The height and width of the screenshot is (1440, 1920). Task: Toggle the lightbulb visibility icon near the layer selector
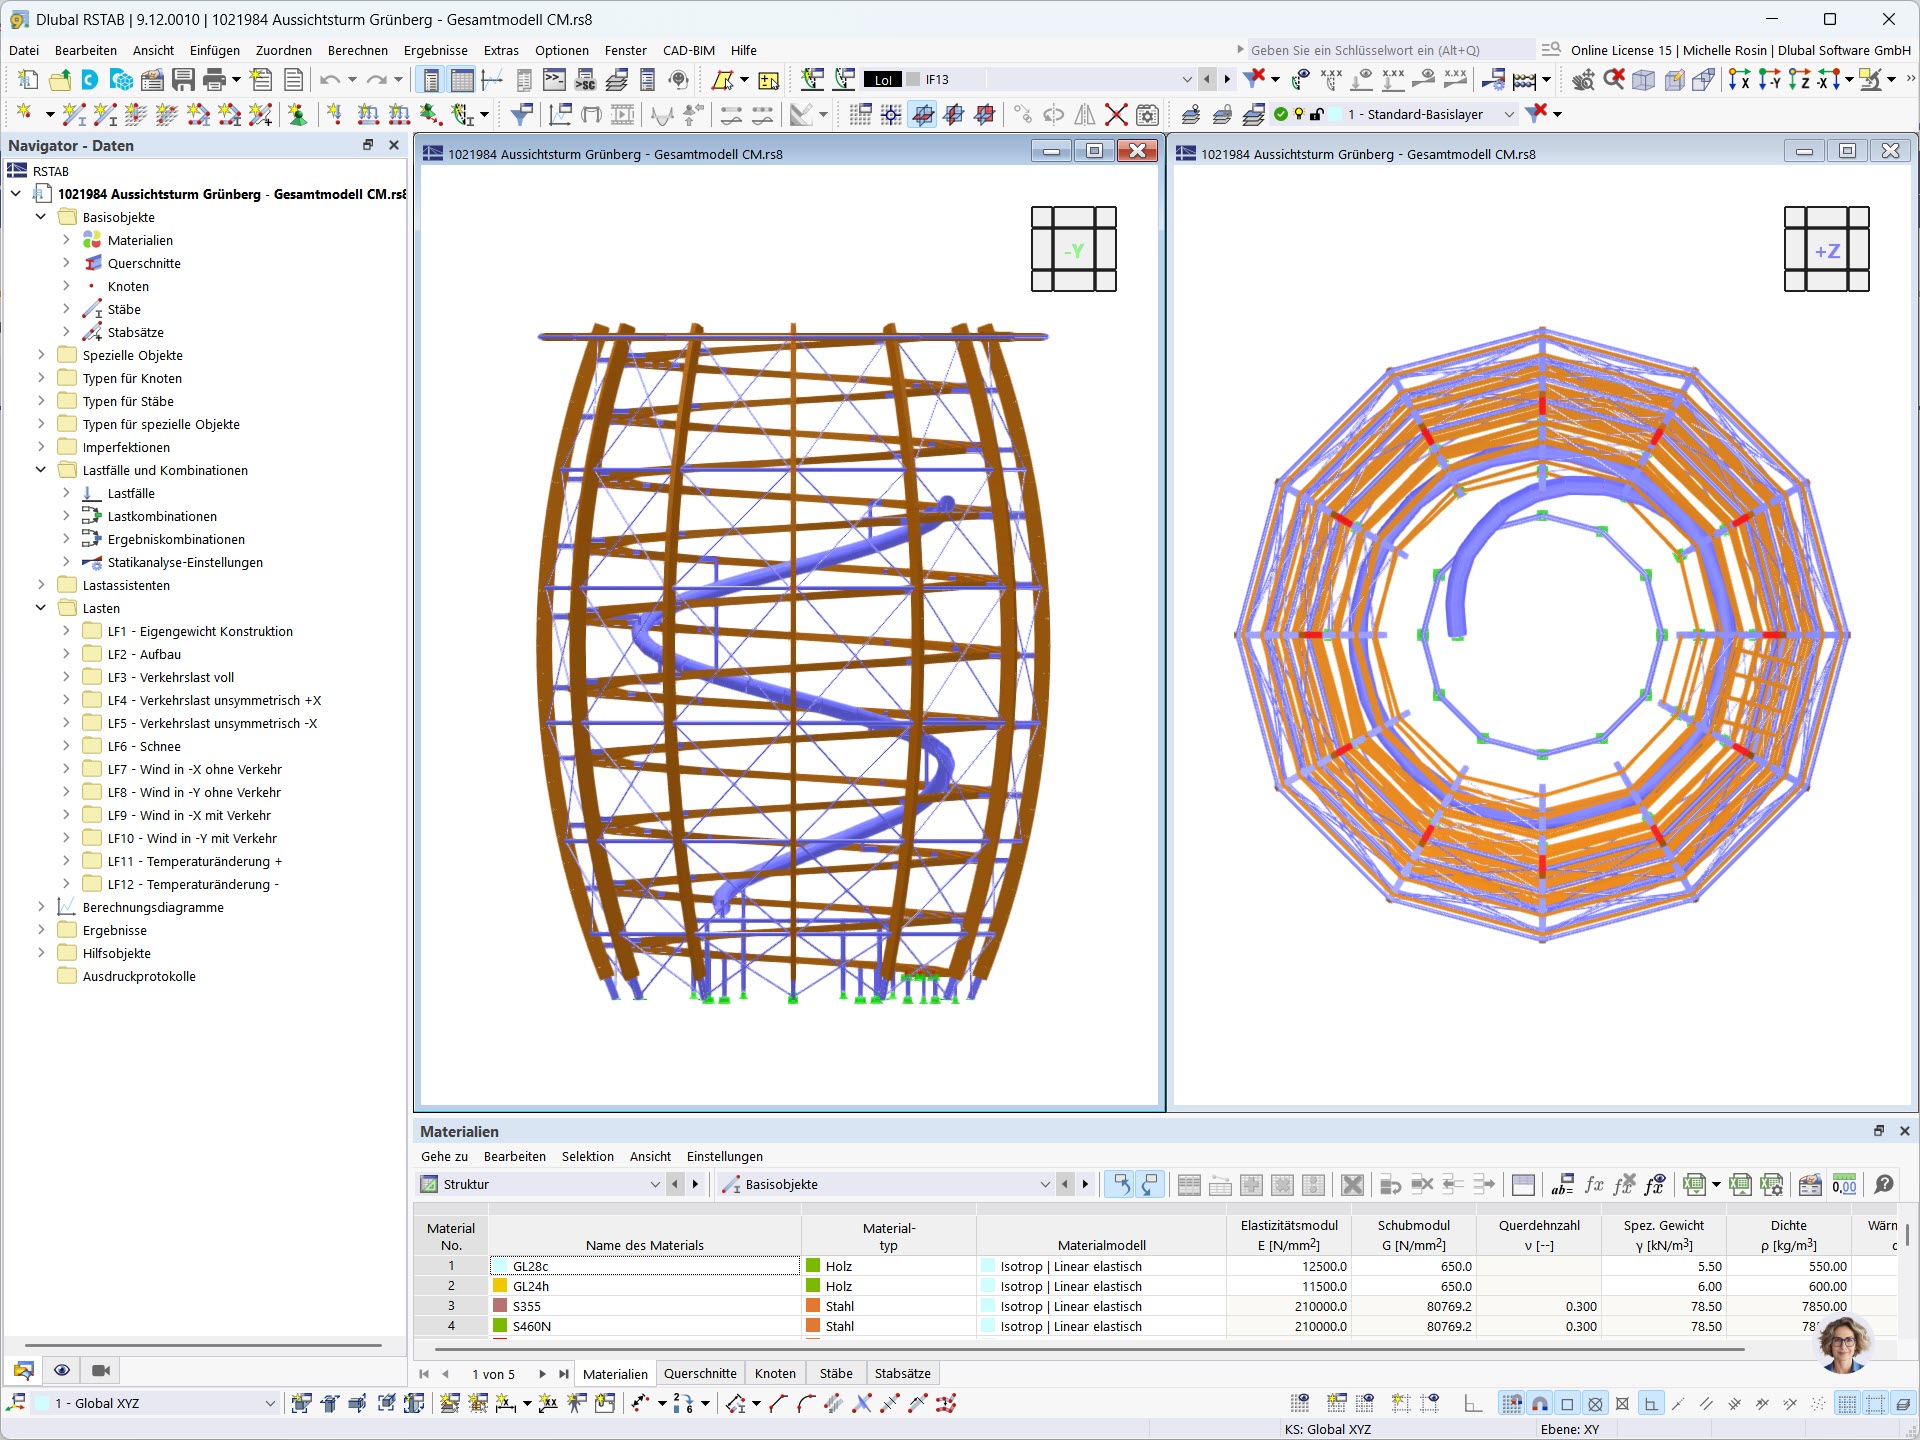click(x=1298, y=114)
